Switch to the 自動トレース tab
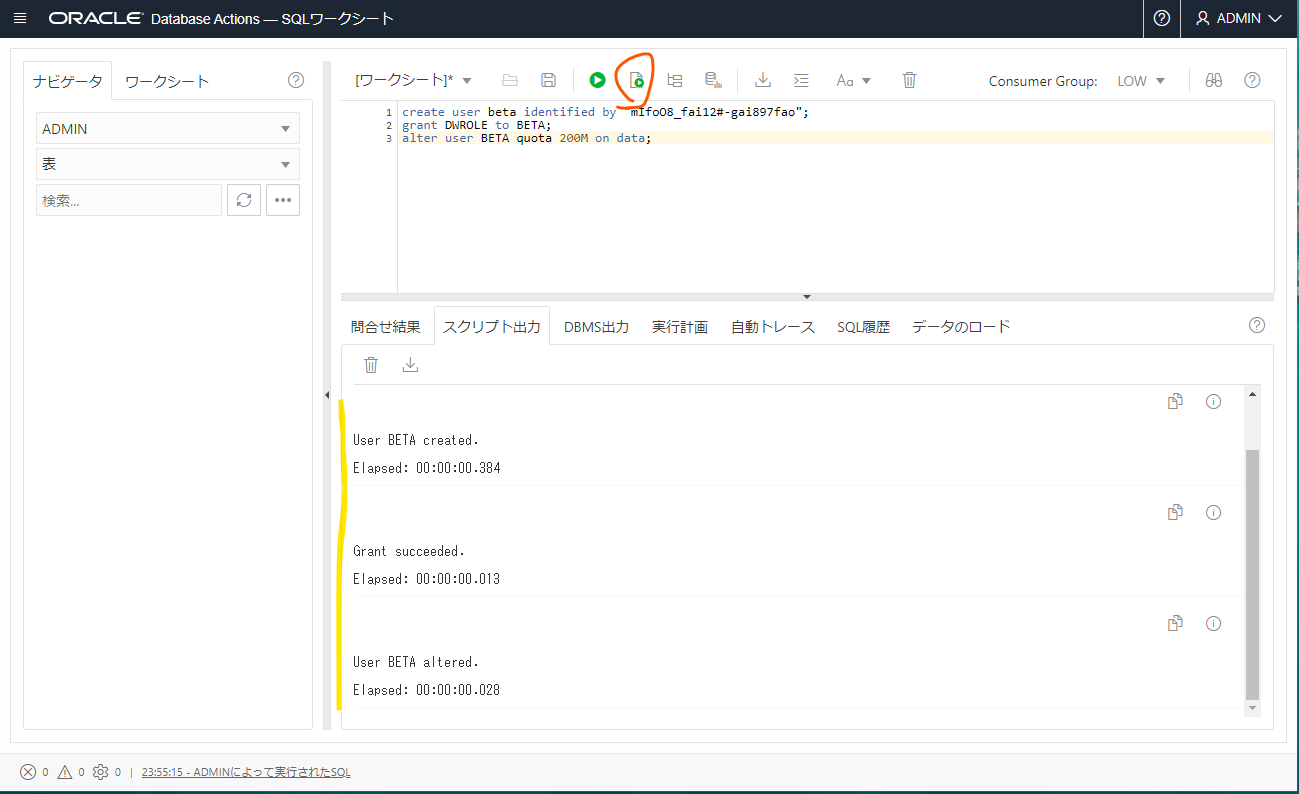Image resolution: width=1299 pixels, height=794 pixels. pos(773,326)
